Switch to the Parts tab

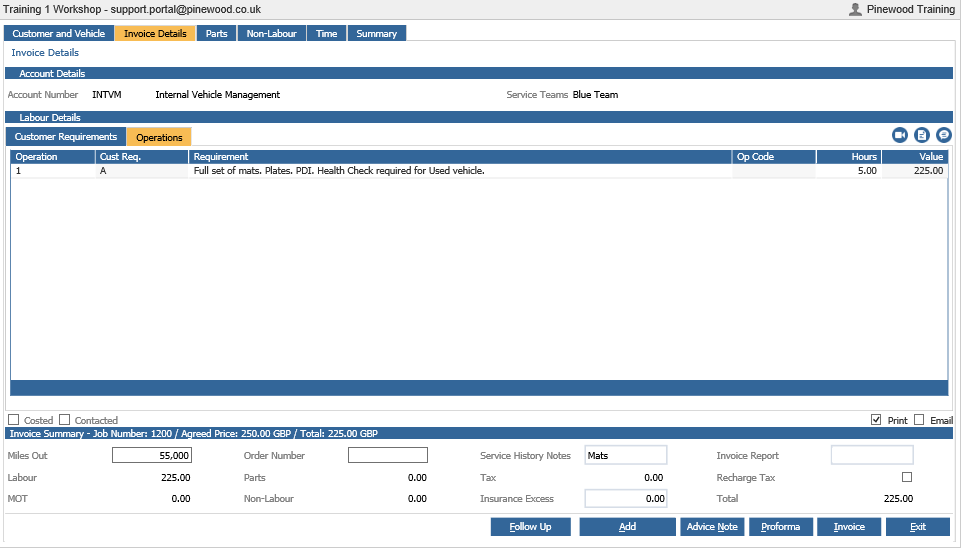(x=216, y=33)
